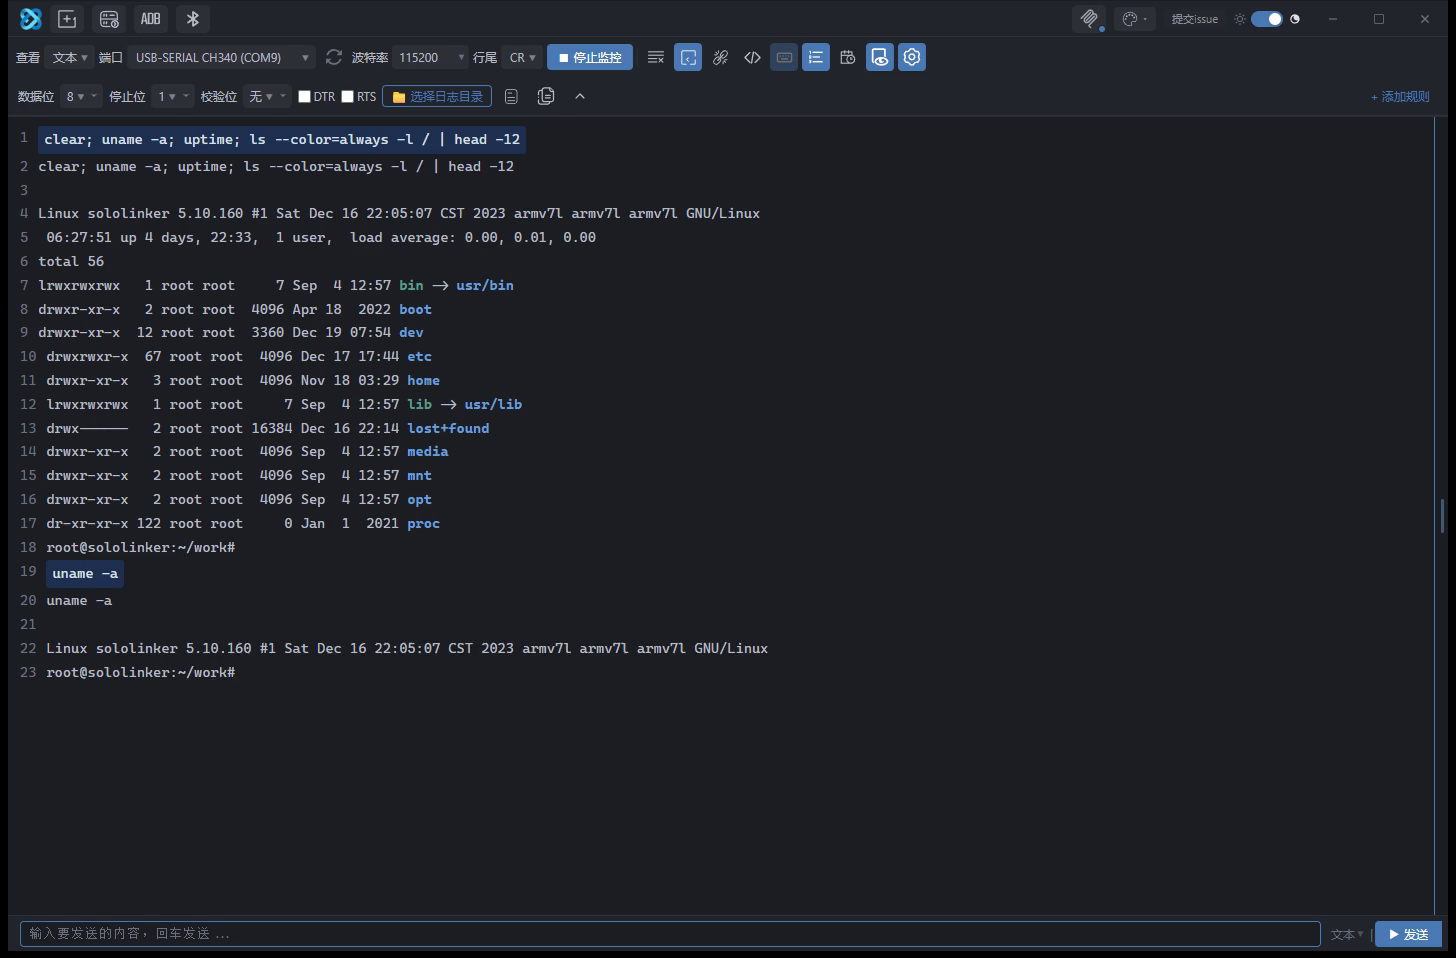Click the link chain toolbar icon
Image resolution: width=1456 pixels, height=958 pixels.
pos(720,57)
